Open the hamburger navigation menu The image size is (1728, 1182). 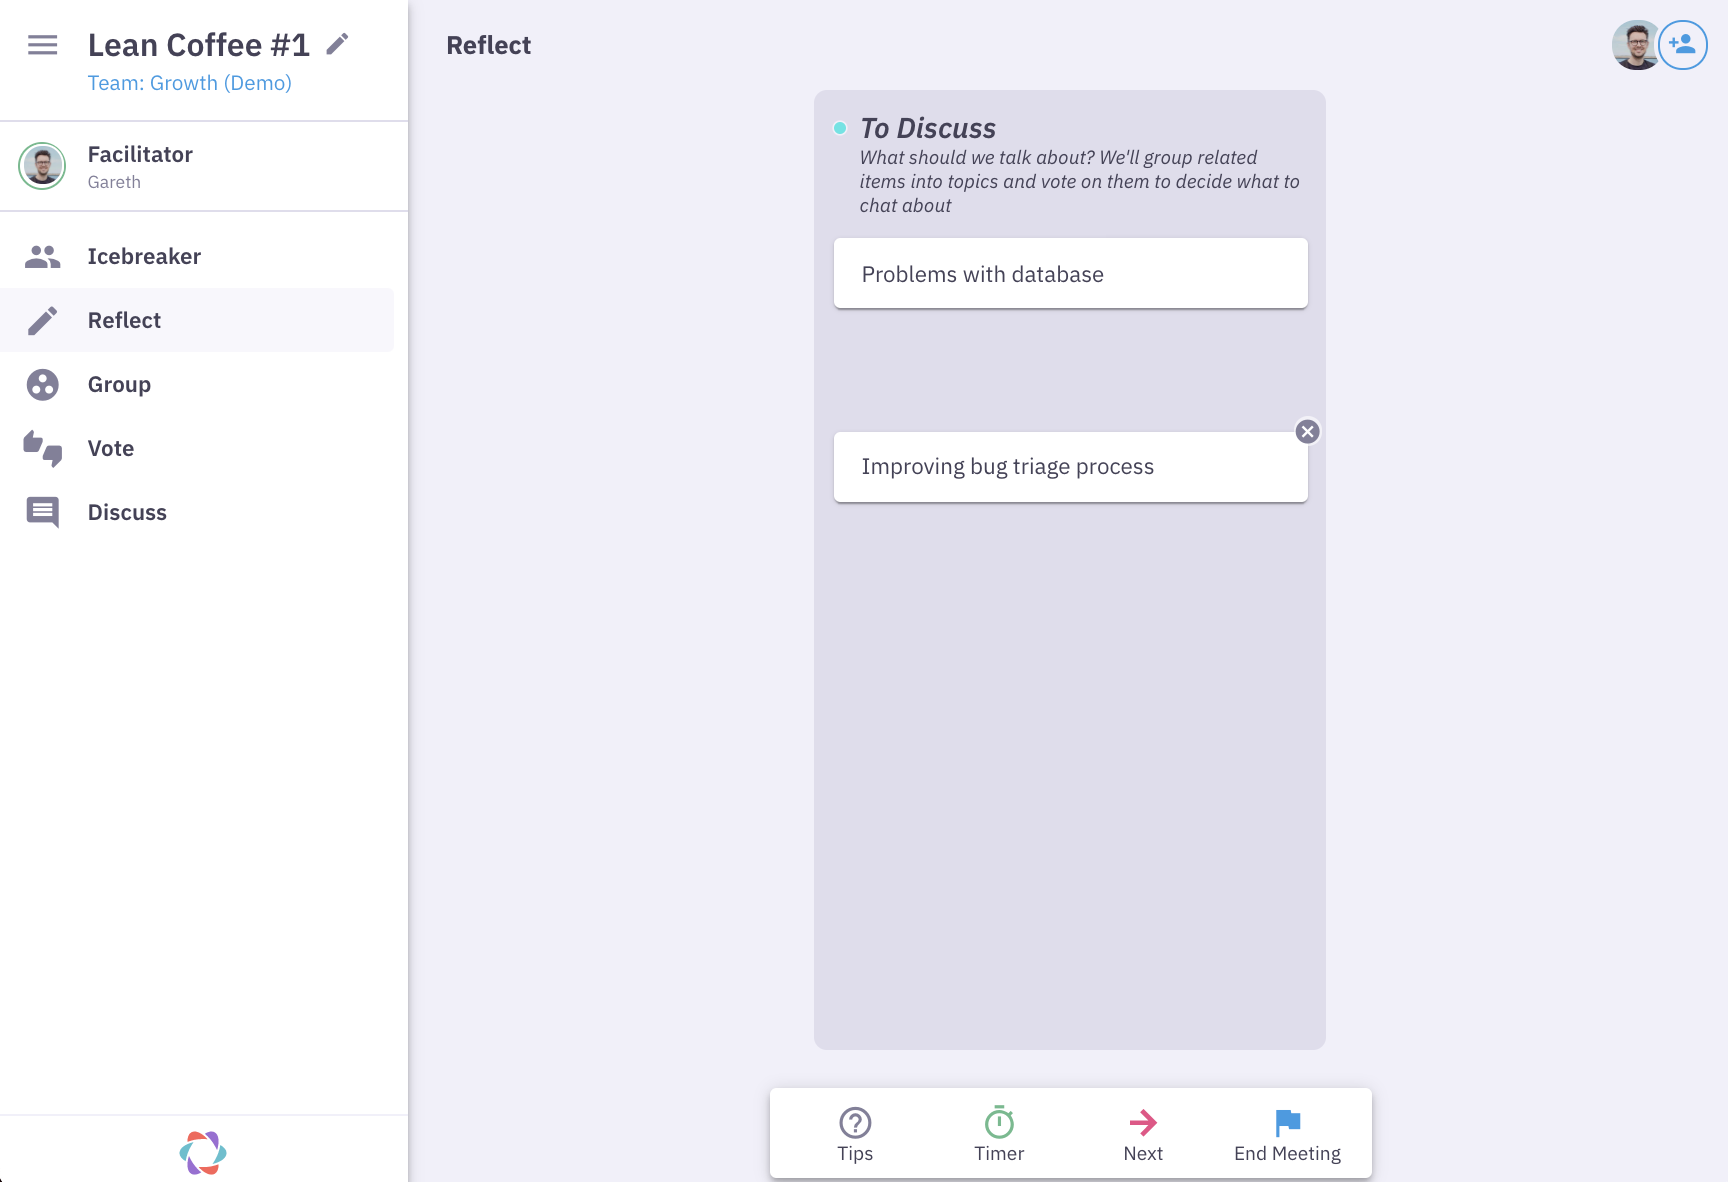(x=42, y=45)
